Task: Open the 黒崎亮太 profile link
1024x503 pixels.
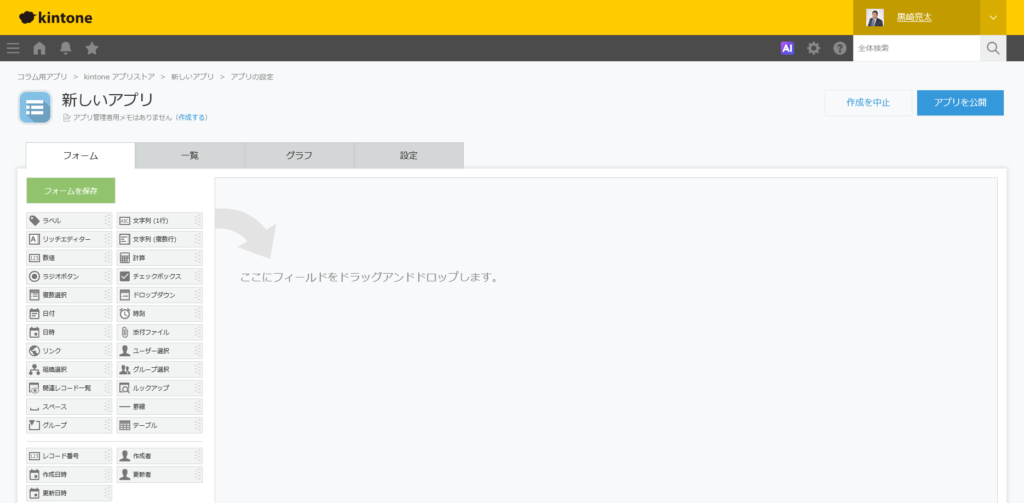Action: (914, 18)
